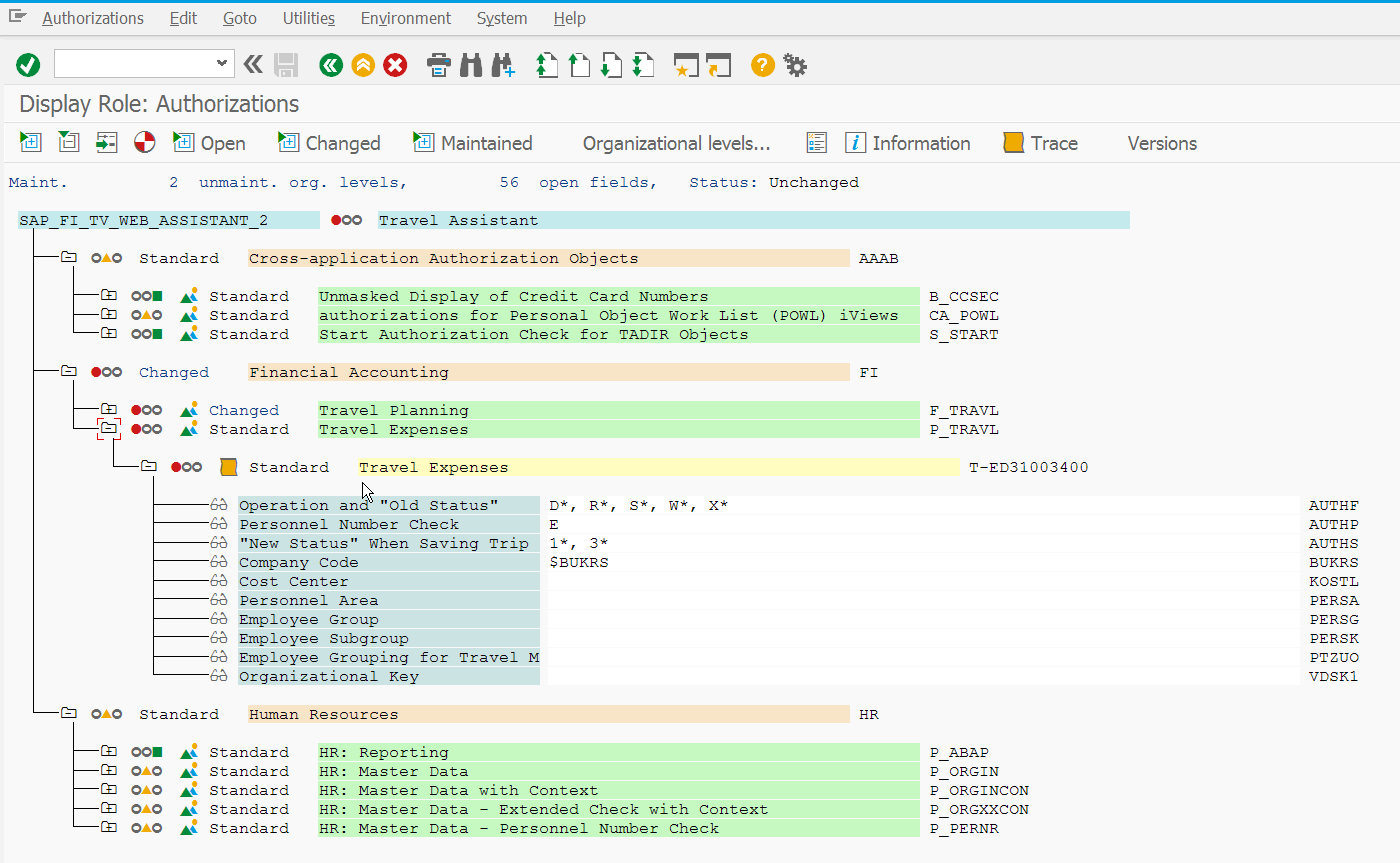Click the status lights on the B_CCSEC row
Image resolution: width=1400 pixels, height=863 pixels.
click(x=146, y=296)
